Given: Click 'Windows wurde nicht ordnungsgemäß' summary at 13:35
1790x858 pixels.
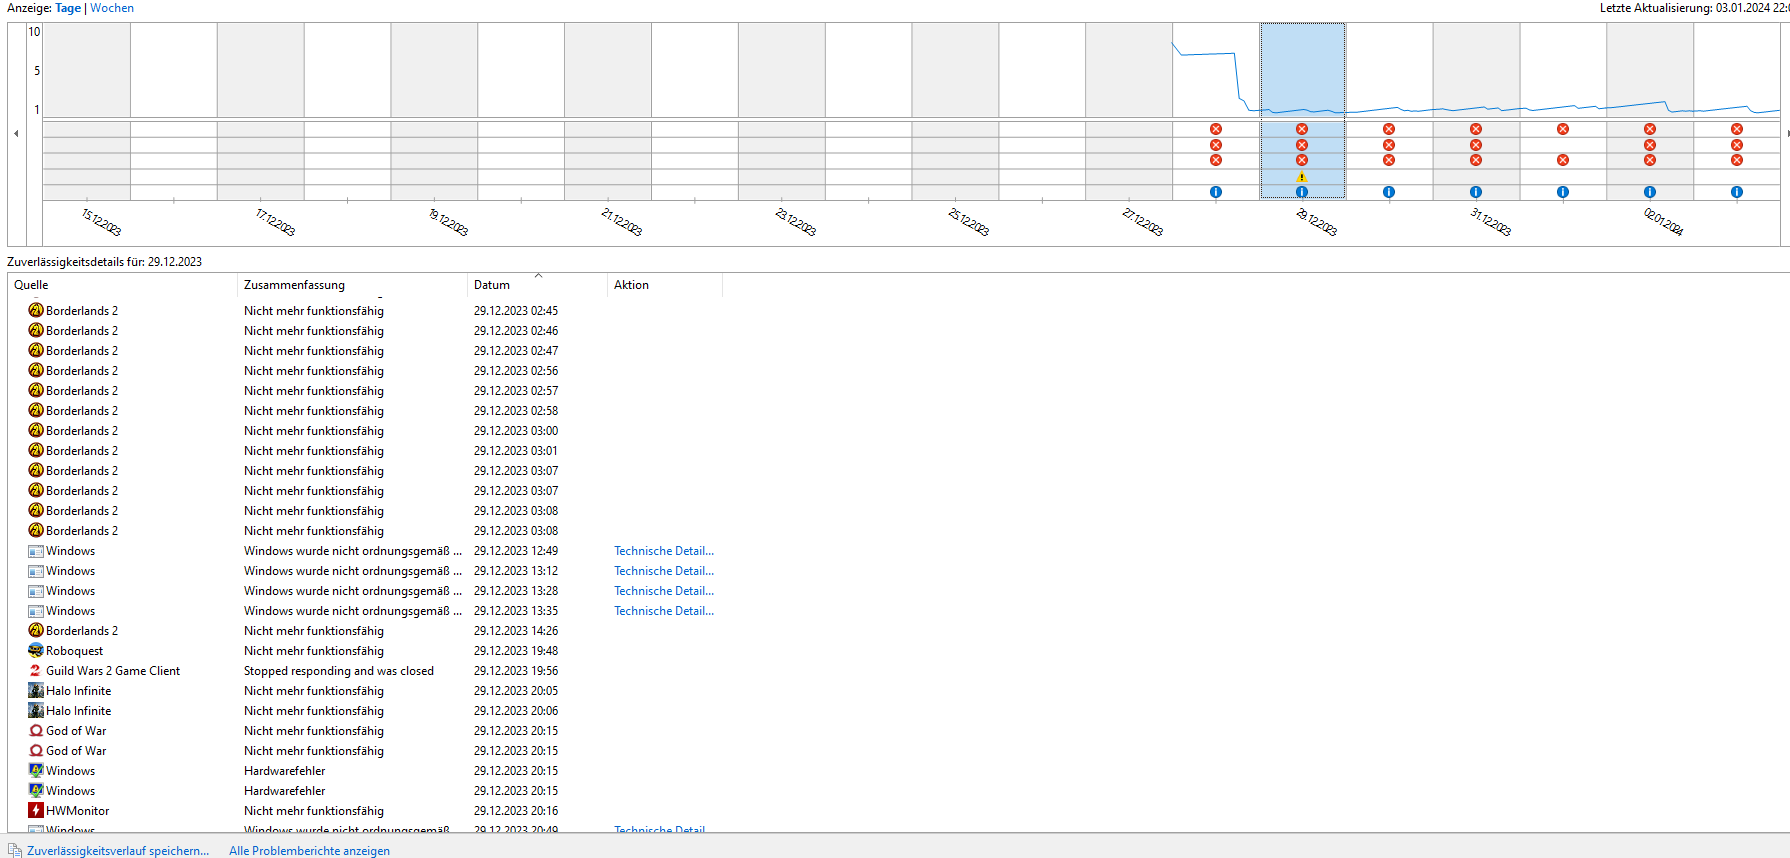Looking at the screenshot, I should pyautogui.click(x=353, y=611).
